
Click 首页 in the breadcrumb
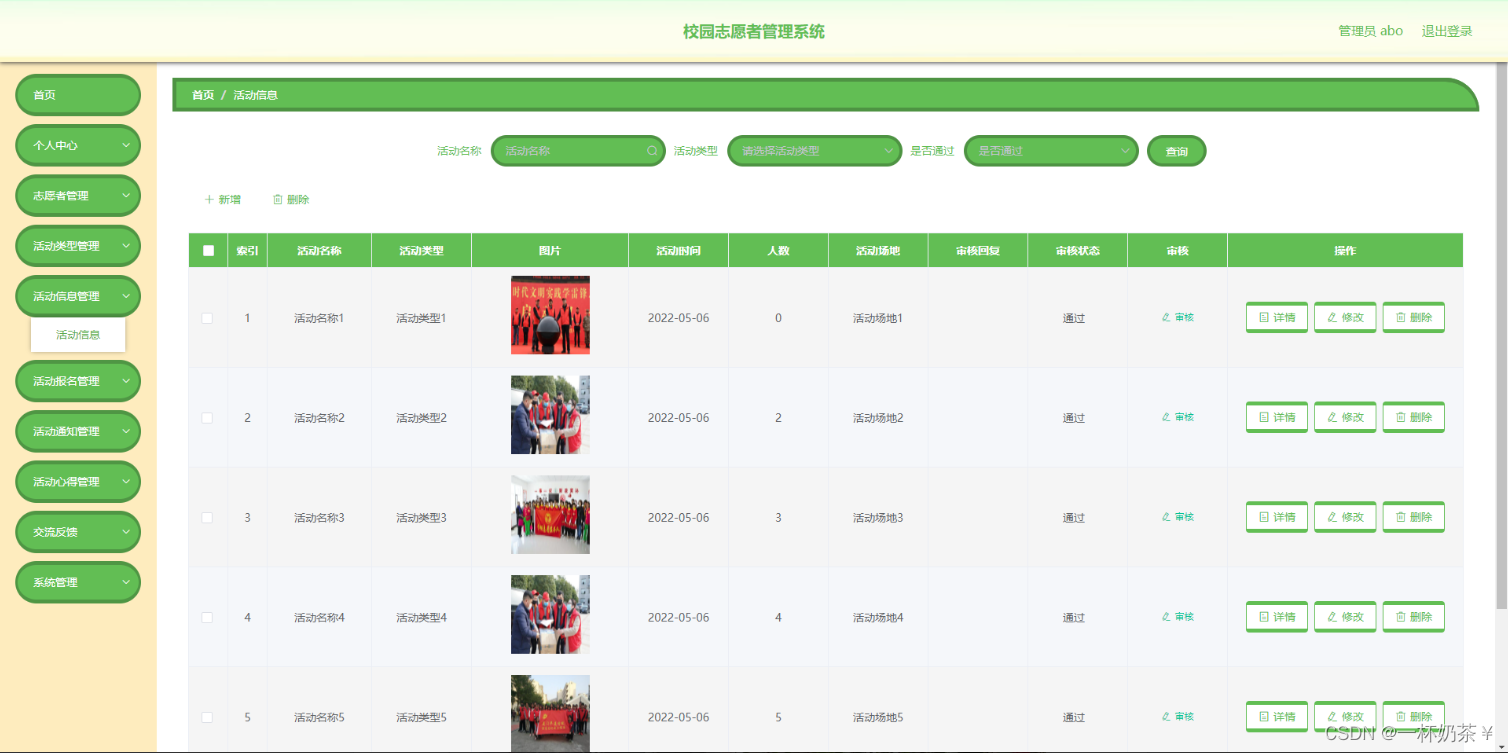(203, 95)
